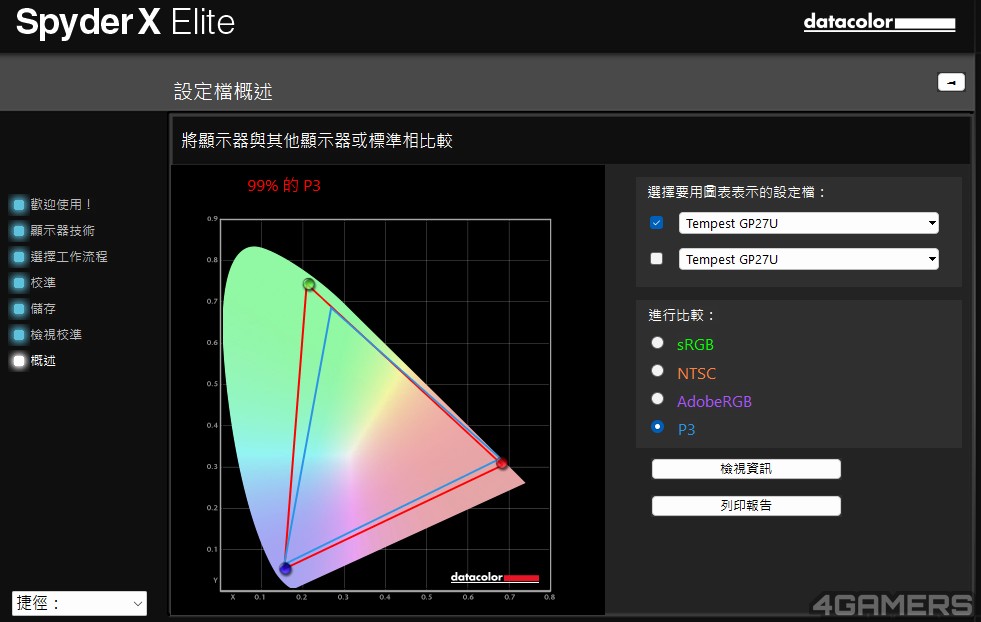The image size is (981, 622).
Task: Click the back arrow icon at top right
Action: [951, 82]
